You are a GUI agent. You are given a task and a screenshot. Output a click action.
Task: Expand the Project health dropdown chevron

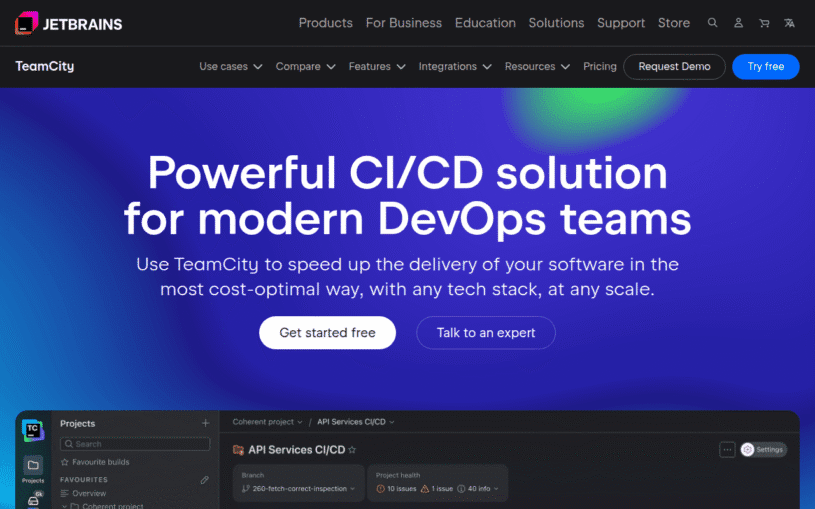tap(496, 489)
